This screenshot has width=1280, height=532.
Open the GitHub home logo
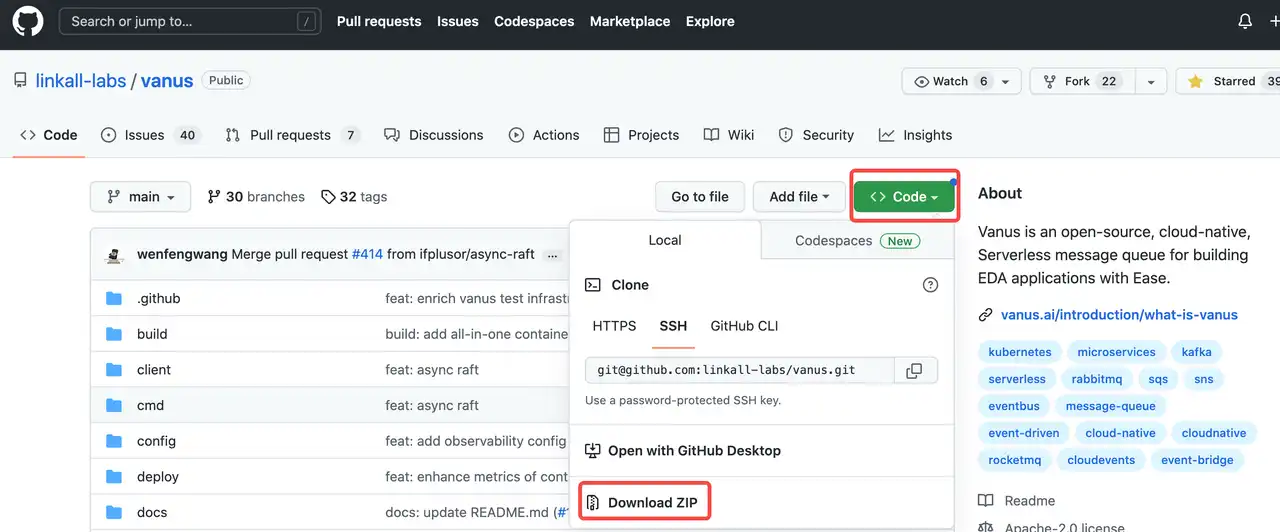click(x=27, y=21)
